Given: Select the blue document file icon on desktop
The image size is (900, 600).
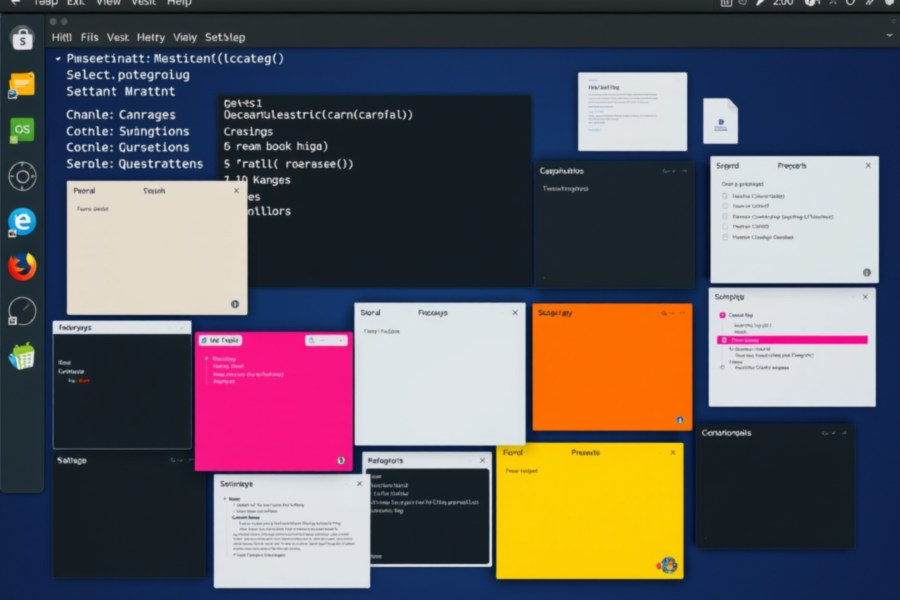Looking at the screenshot, I should click(720, 121).
